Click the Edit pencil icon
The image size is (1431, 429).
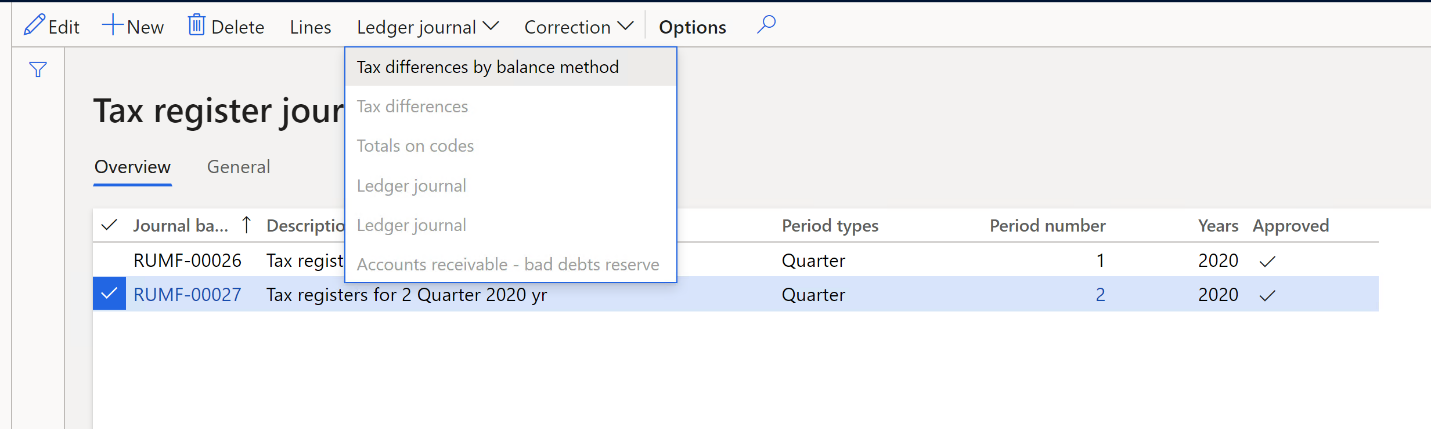34,25
